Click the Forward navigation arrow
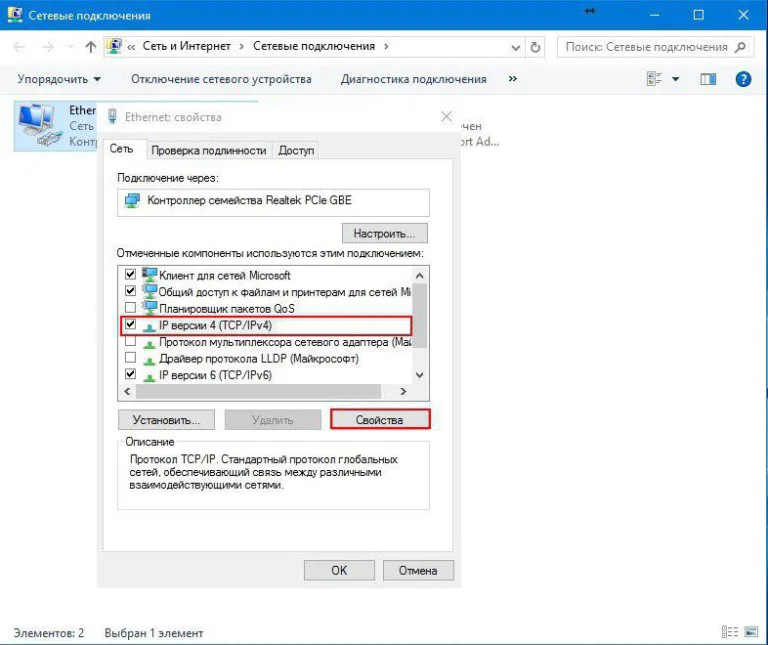Image resolution: width=768 pixels, height=645 pixels. point(48,47)
